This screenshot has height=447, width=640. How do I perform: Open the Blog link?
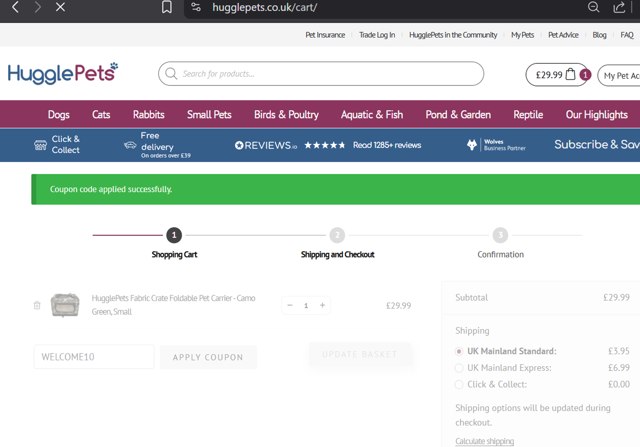599,35
